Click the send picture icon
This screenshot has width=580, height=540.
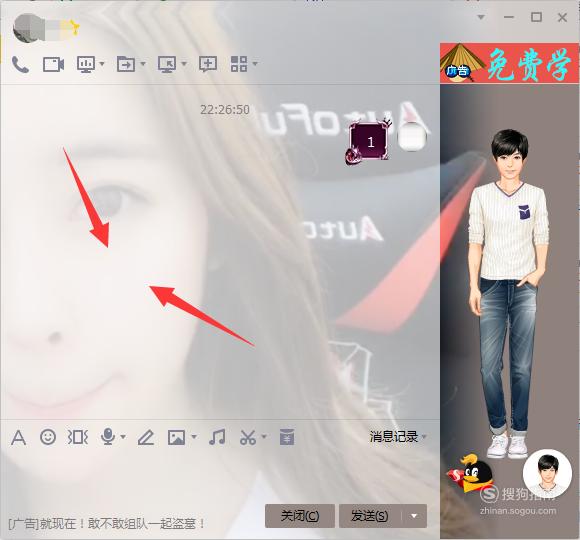pyautogui.click(x=176, y=437)
